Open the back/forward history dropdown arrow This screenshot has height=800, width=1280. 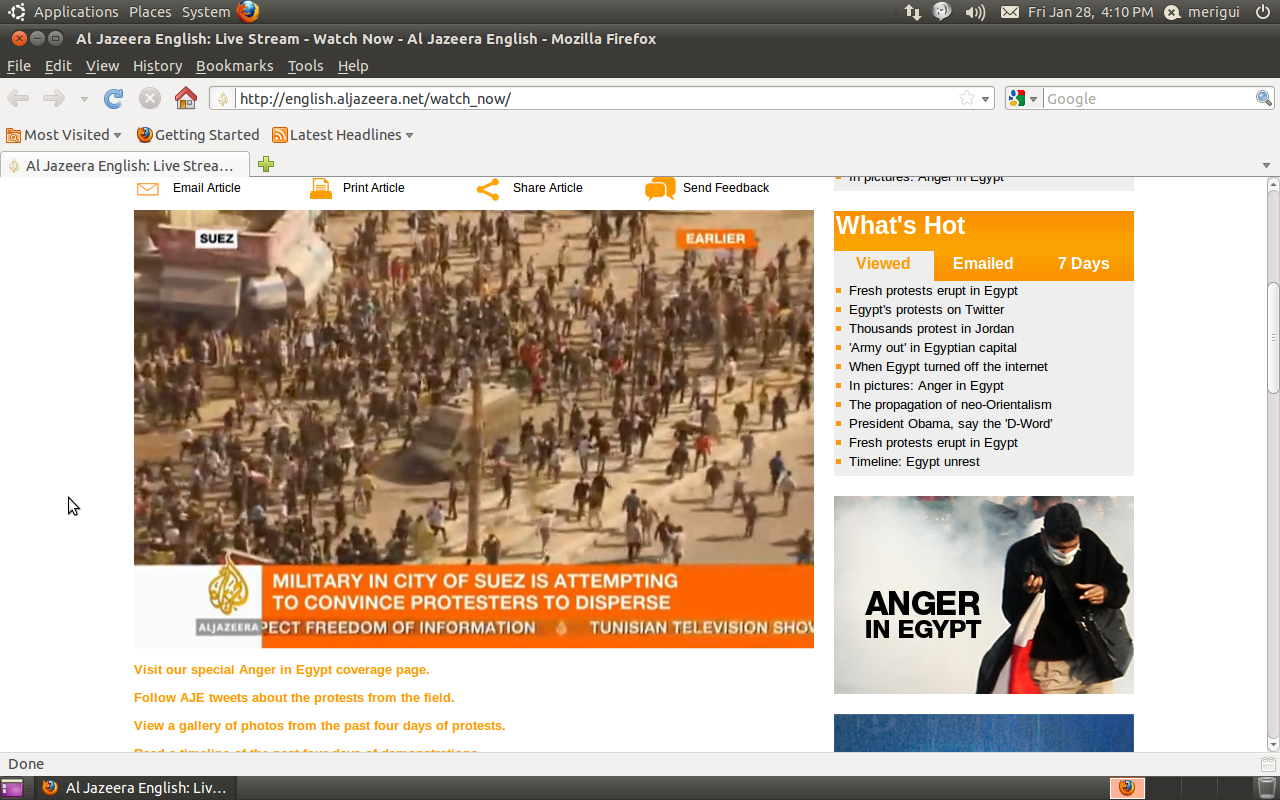(84, 99)
